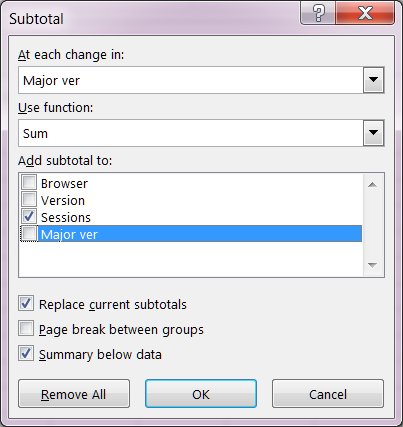Toggle Summary below data checkbox

click(26, 353)
